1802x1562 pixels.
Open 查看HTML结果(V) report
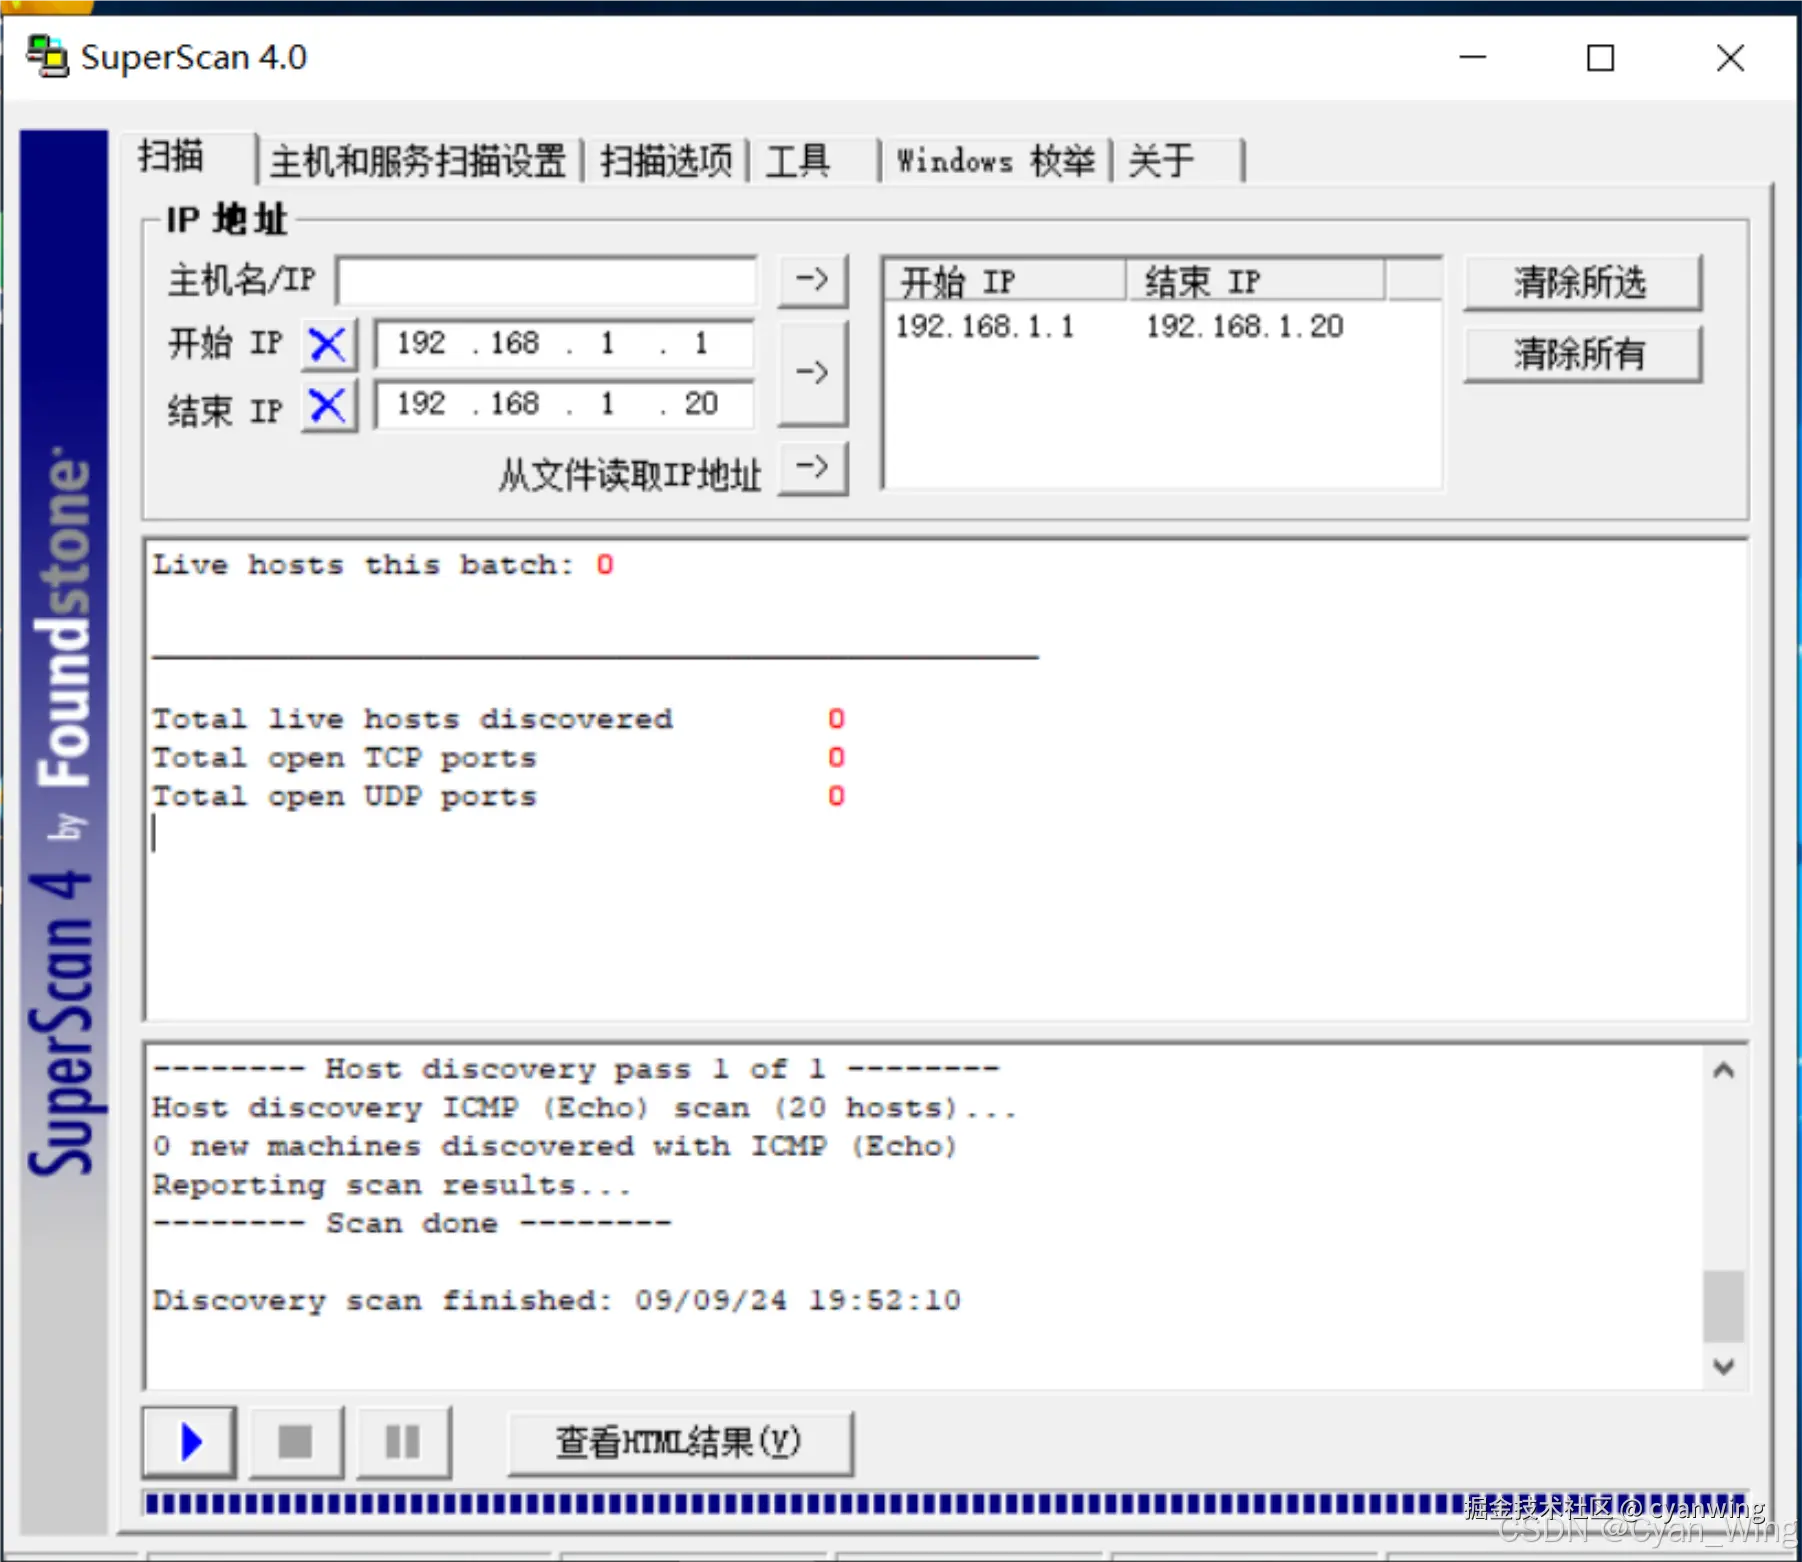point(680,1443)
